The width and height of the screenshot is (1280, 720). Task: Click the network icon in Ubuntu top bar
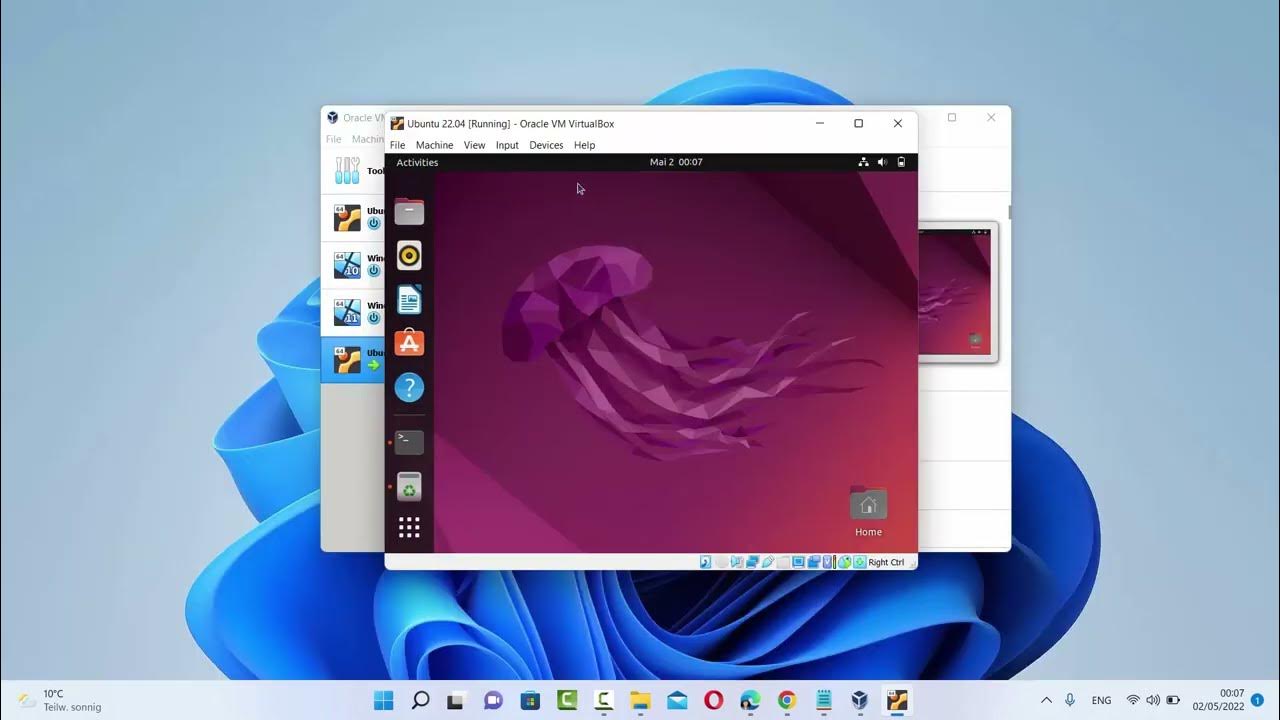(863, 162)
